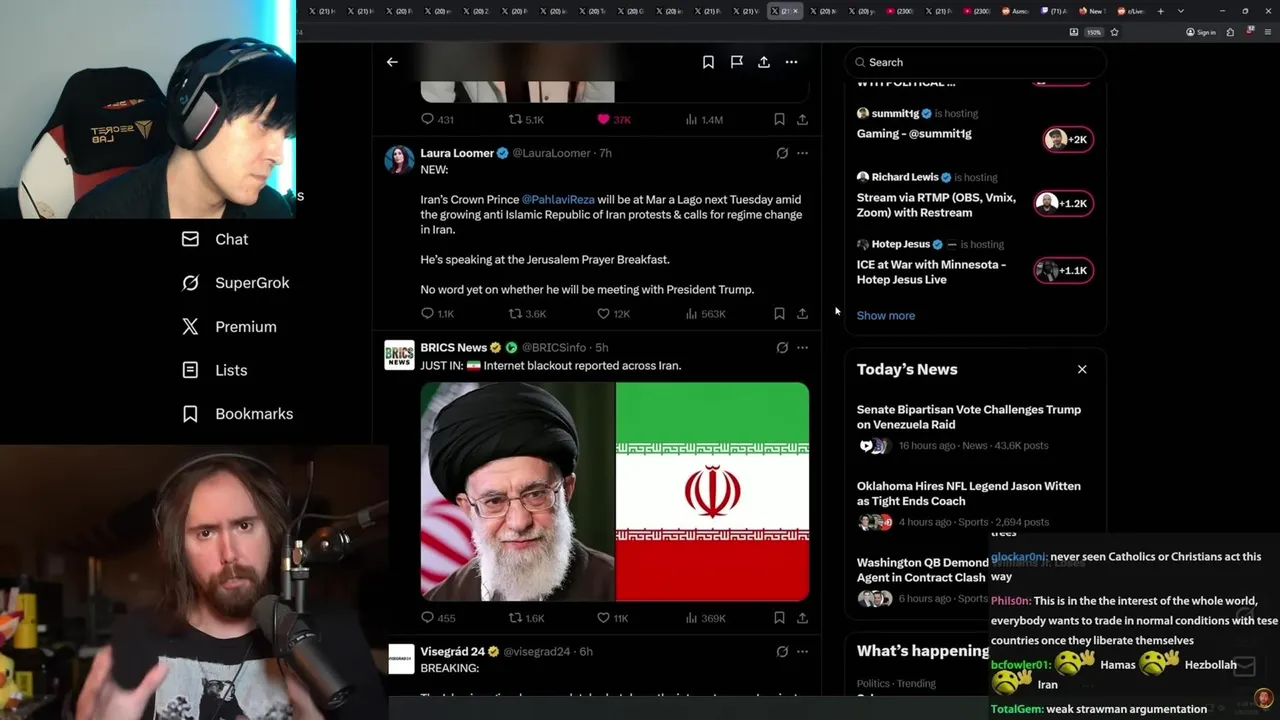
Task: Reply to Laura Loomer's post with 1.1K replies
Action: tap(437, 314)
